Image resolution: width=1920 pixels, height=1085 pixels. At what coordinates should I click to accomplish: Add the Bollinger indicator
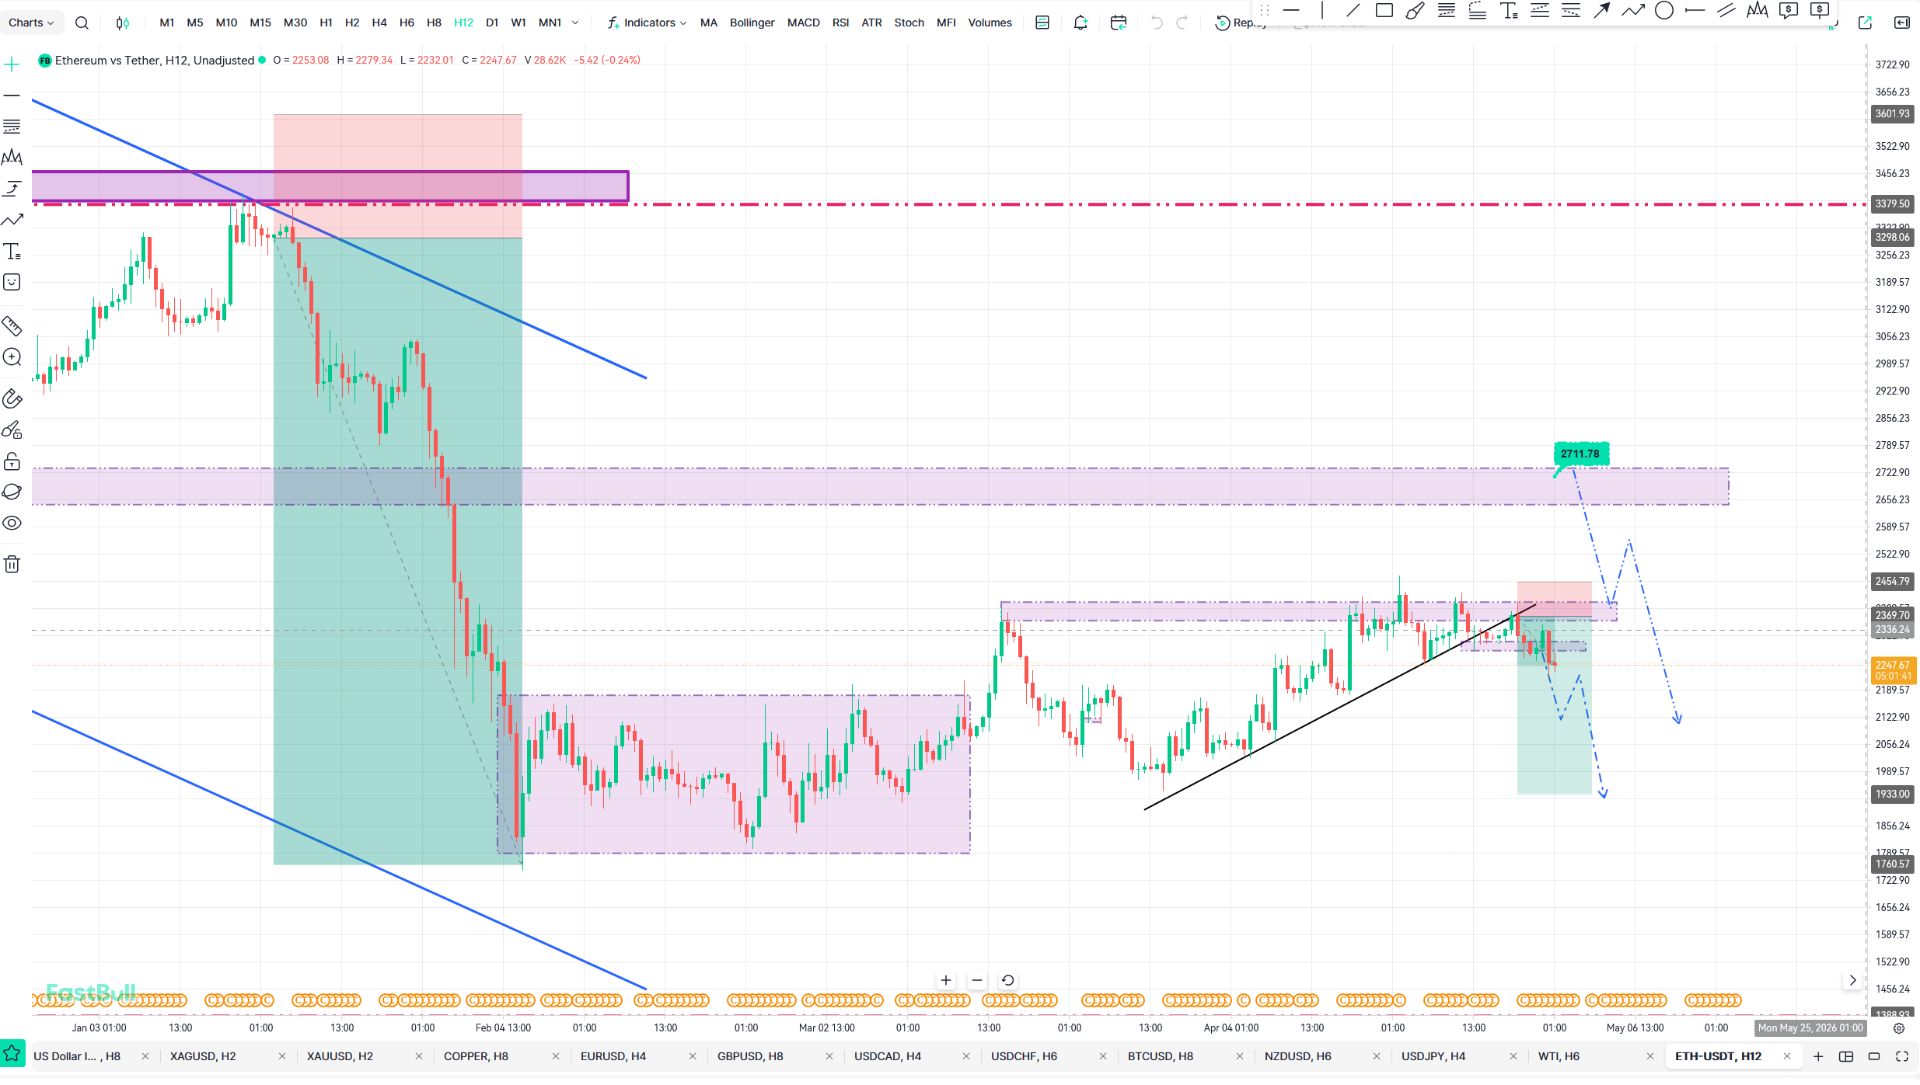(751, 22)
